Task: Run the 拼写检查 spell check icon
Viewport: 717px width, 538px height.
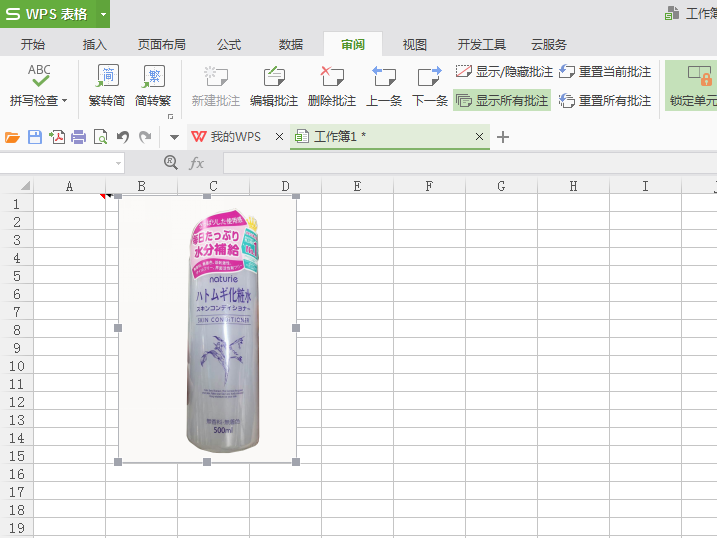Action: tap(39, 76)
